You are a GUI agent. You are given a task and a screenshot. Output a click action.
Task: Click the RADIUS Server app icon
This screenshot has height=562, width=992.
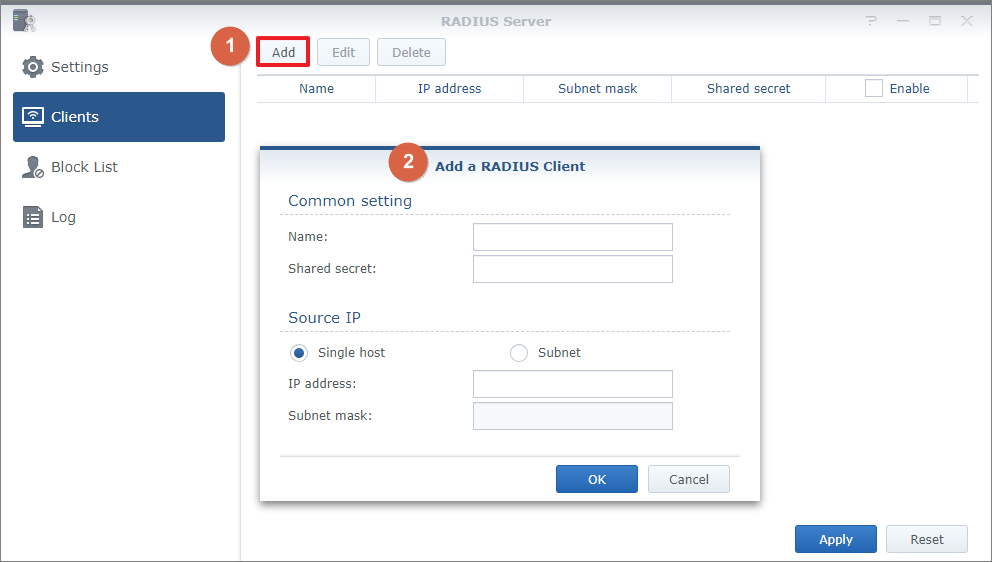pos(24,20)
